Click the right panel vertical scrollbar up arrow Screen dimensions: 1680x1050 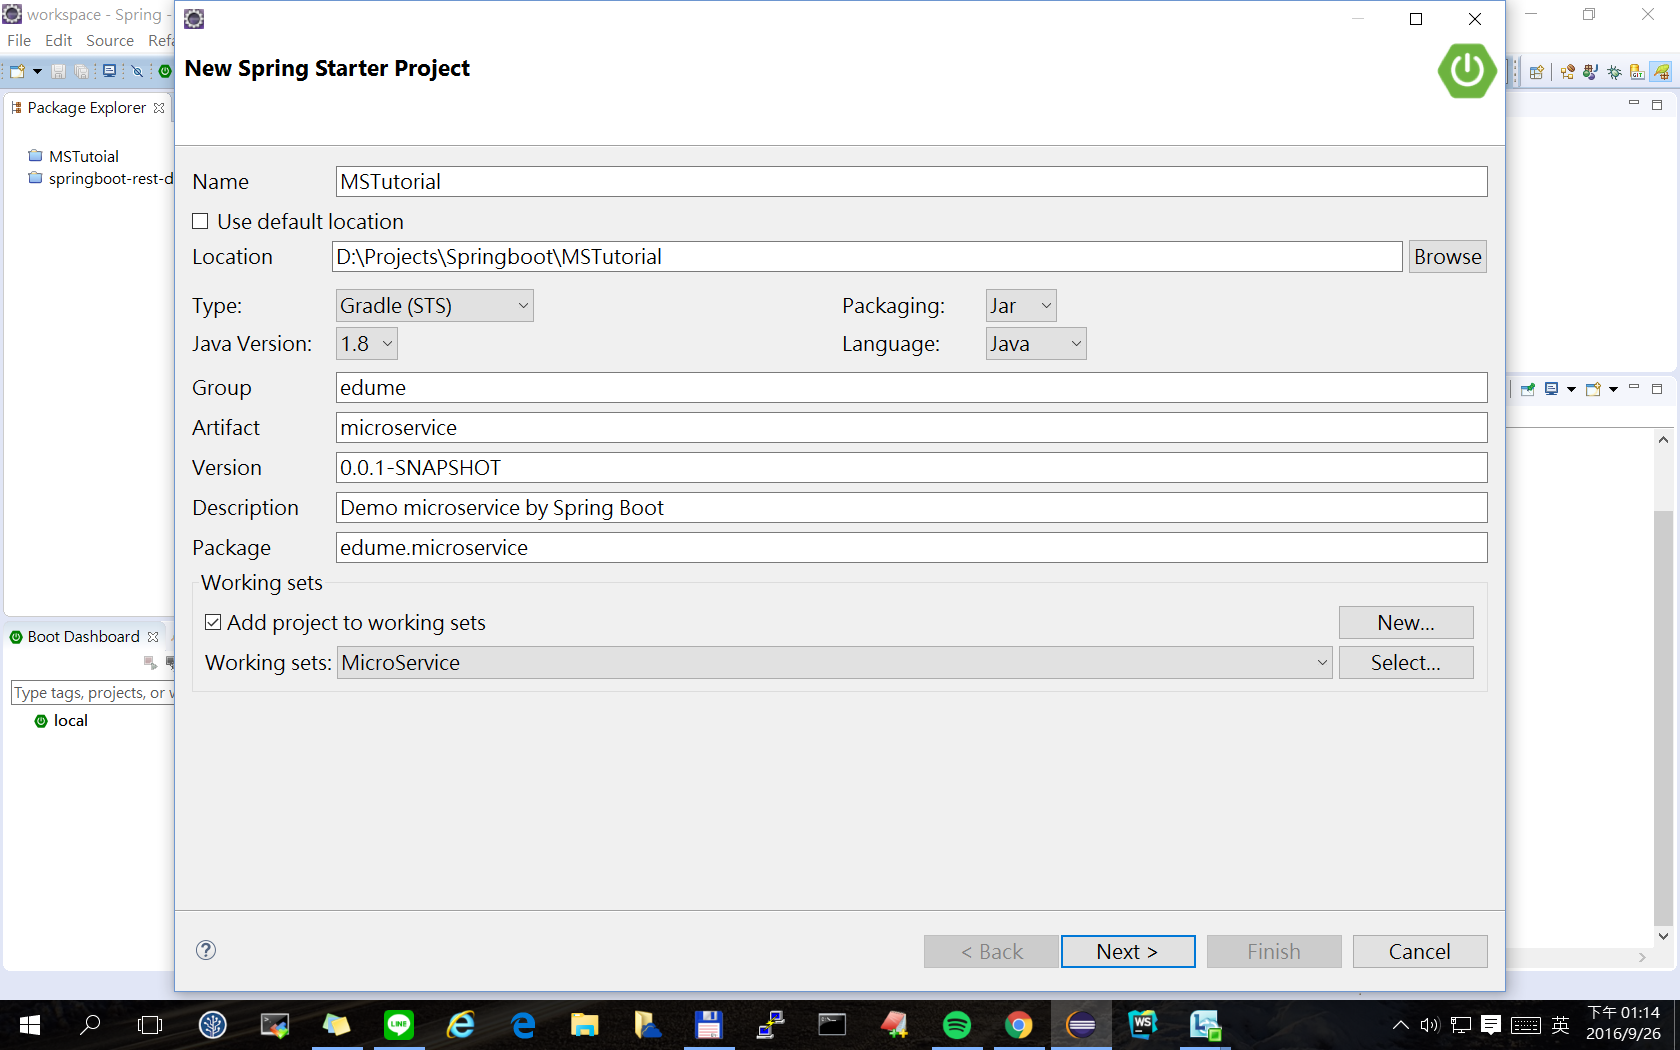tap(1663, 439)
